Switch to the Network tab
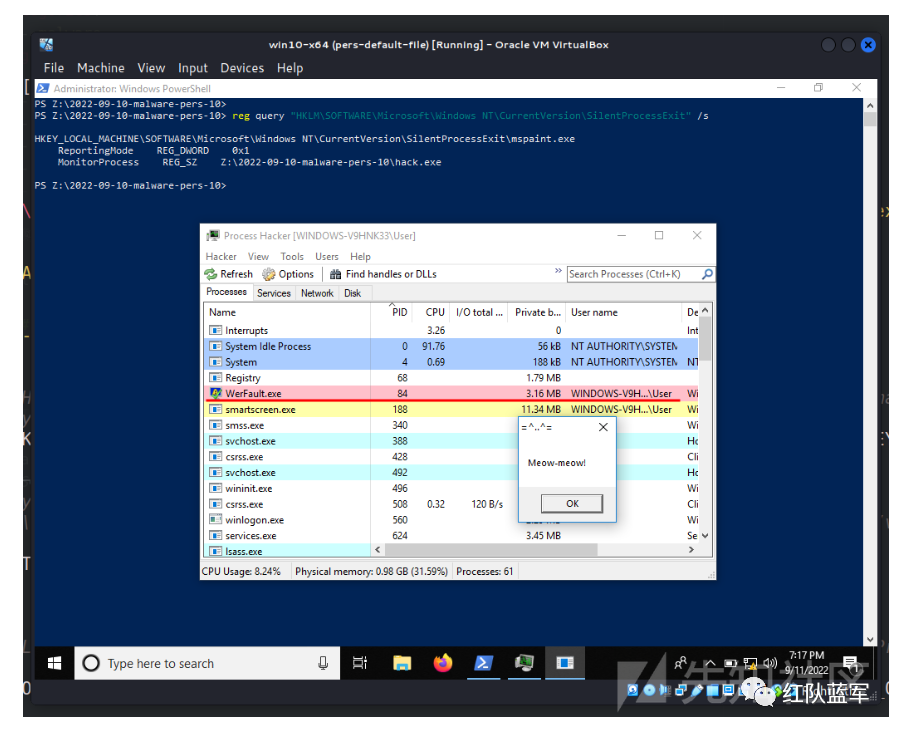 click(317, 293)
